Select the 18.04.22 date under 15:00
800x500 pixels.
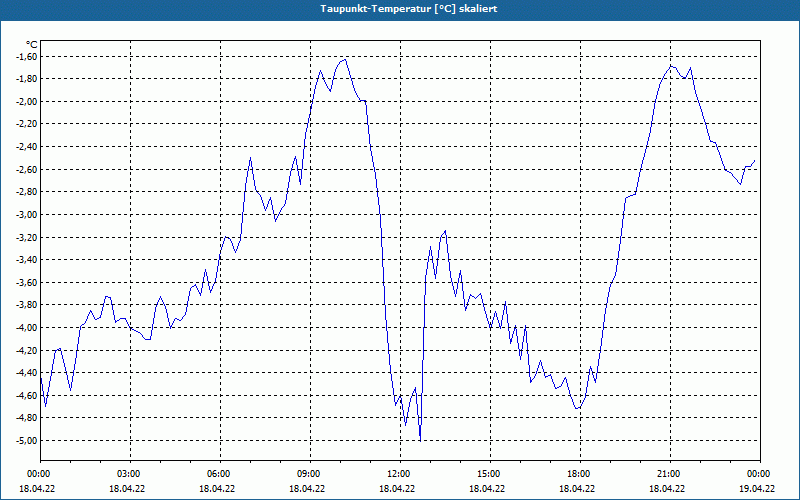click(x=487, y=488)
